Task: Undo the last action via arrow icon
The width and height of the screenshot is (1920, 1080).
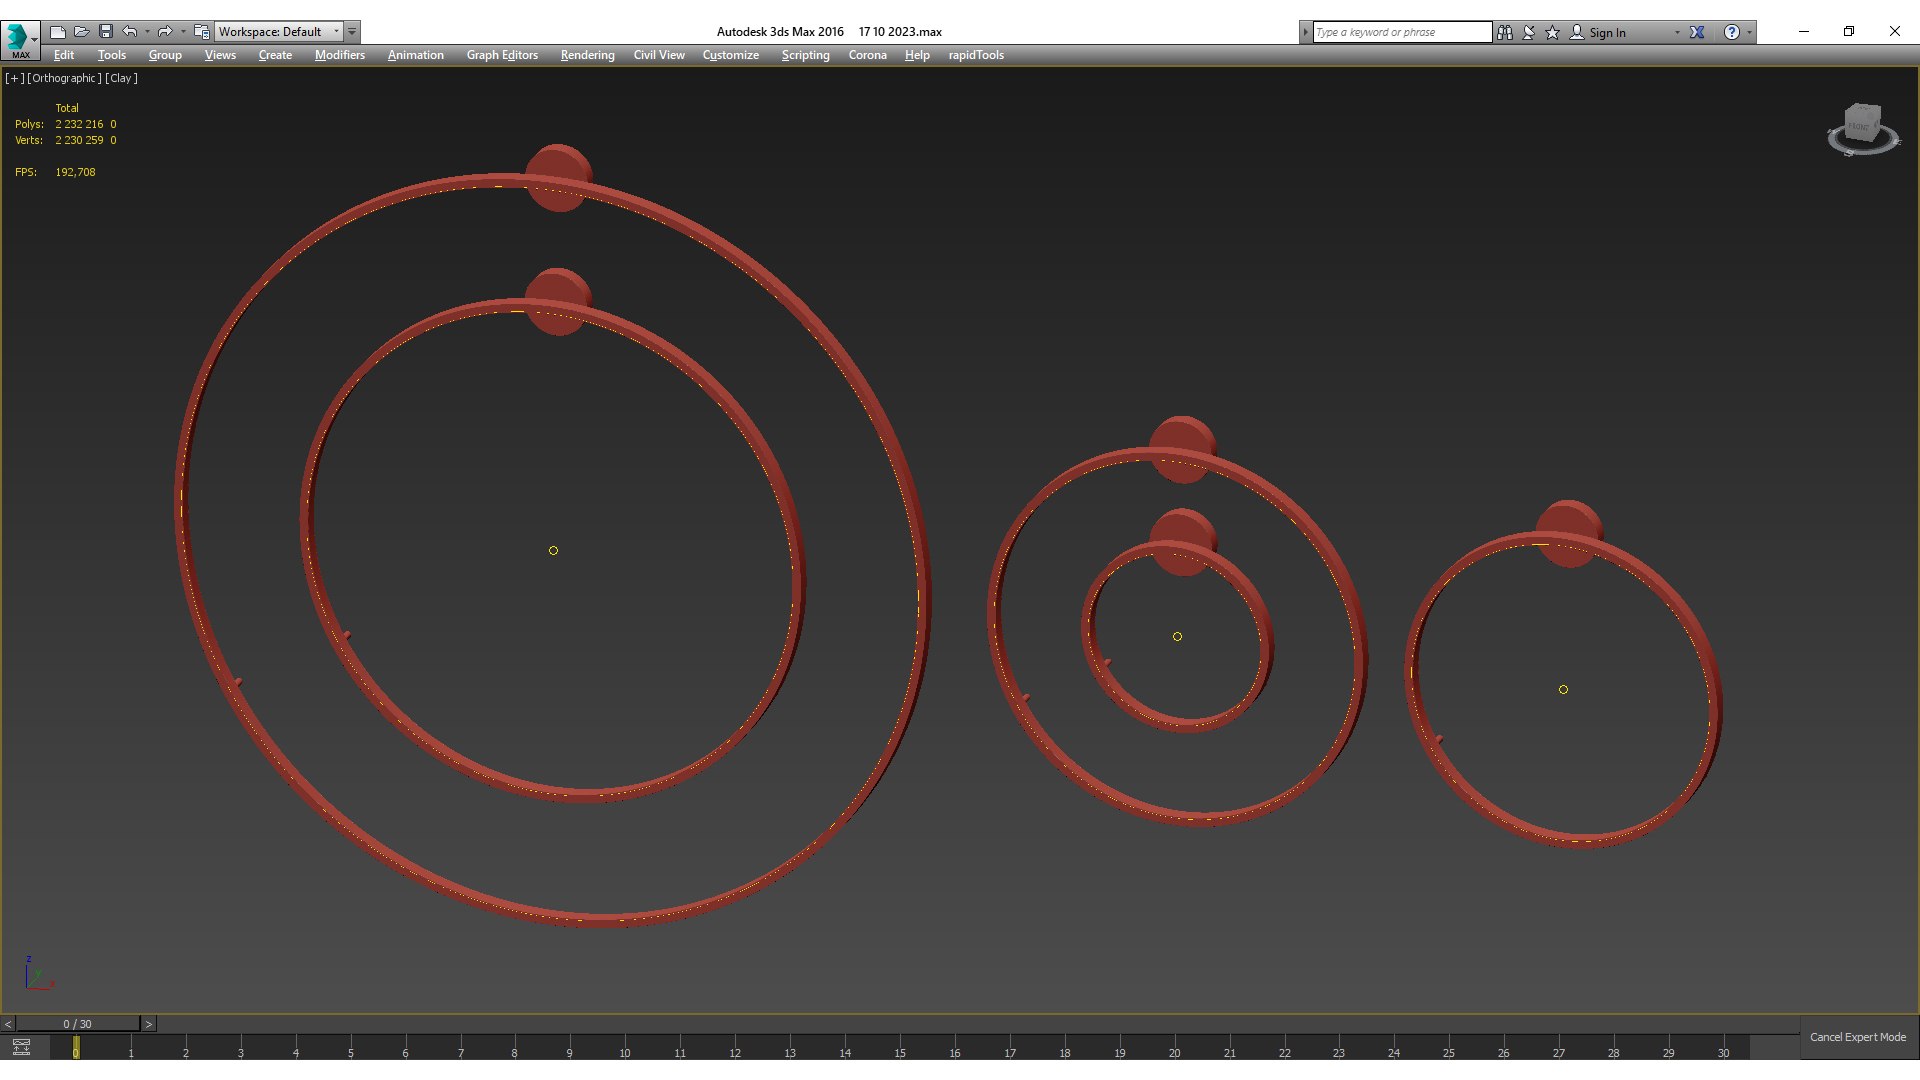Action: (x=130, y=32)
